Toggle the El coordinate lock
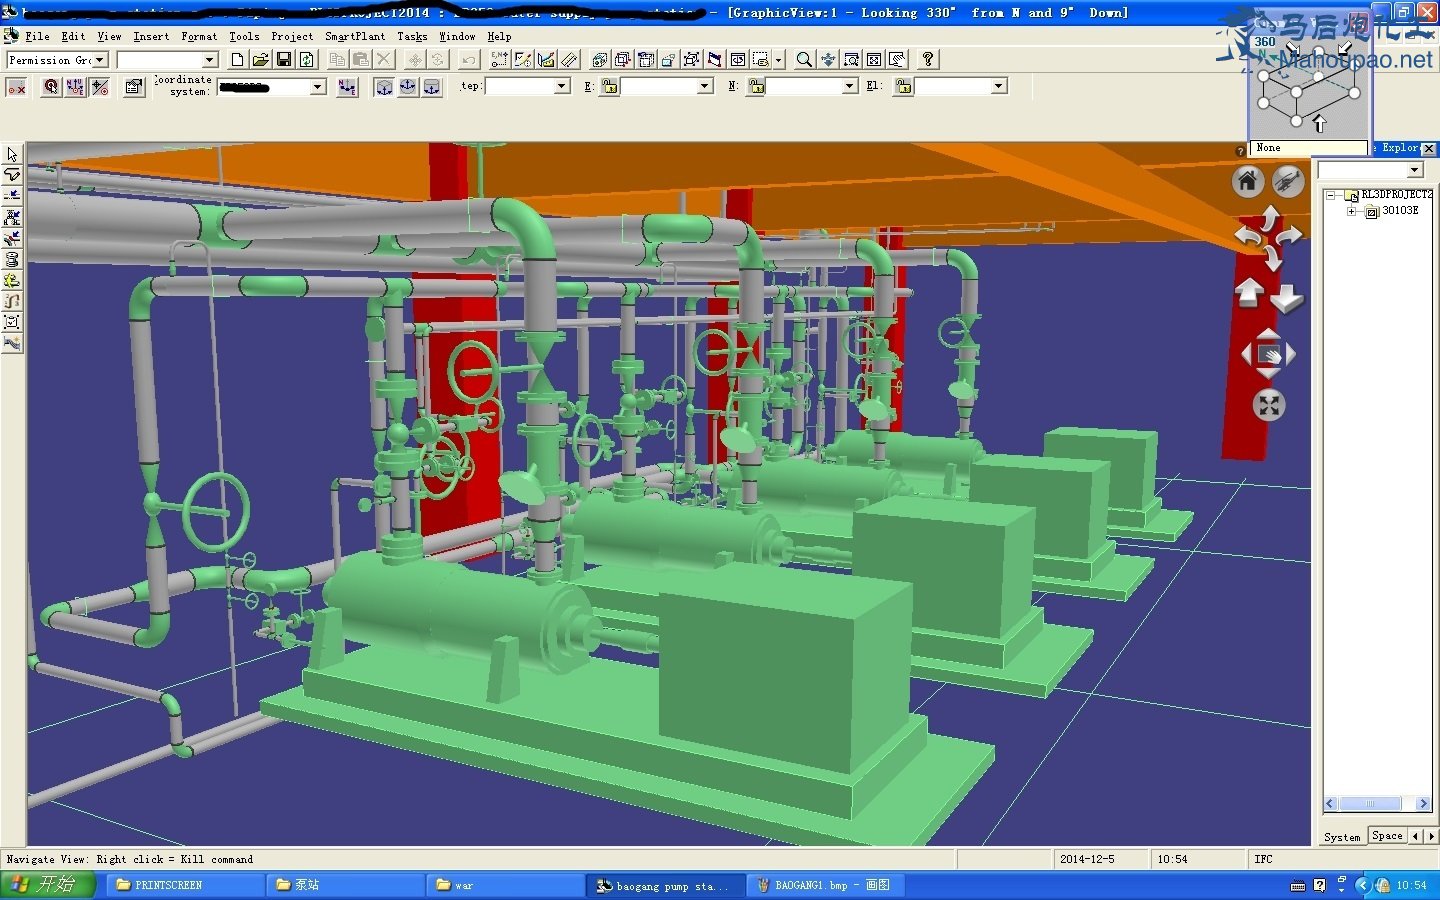This screenshot has height=900, width=1440. click(x=904, y=87)
